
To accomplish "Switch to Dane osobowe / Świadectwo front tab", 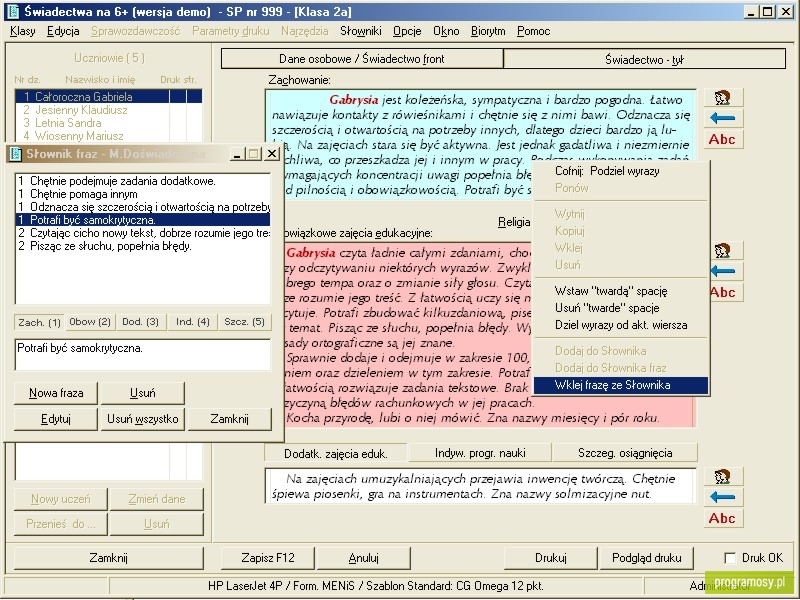I will pyautogui.click(x=362, y=59).
